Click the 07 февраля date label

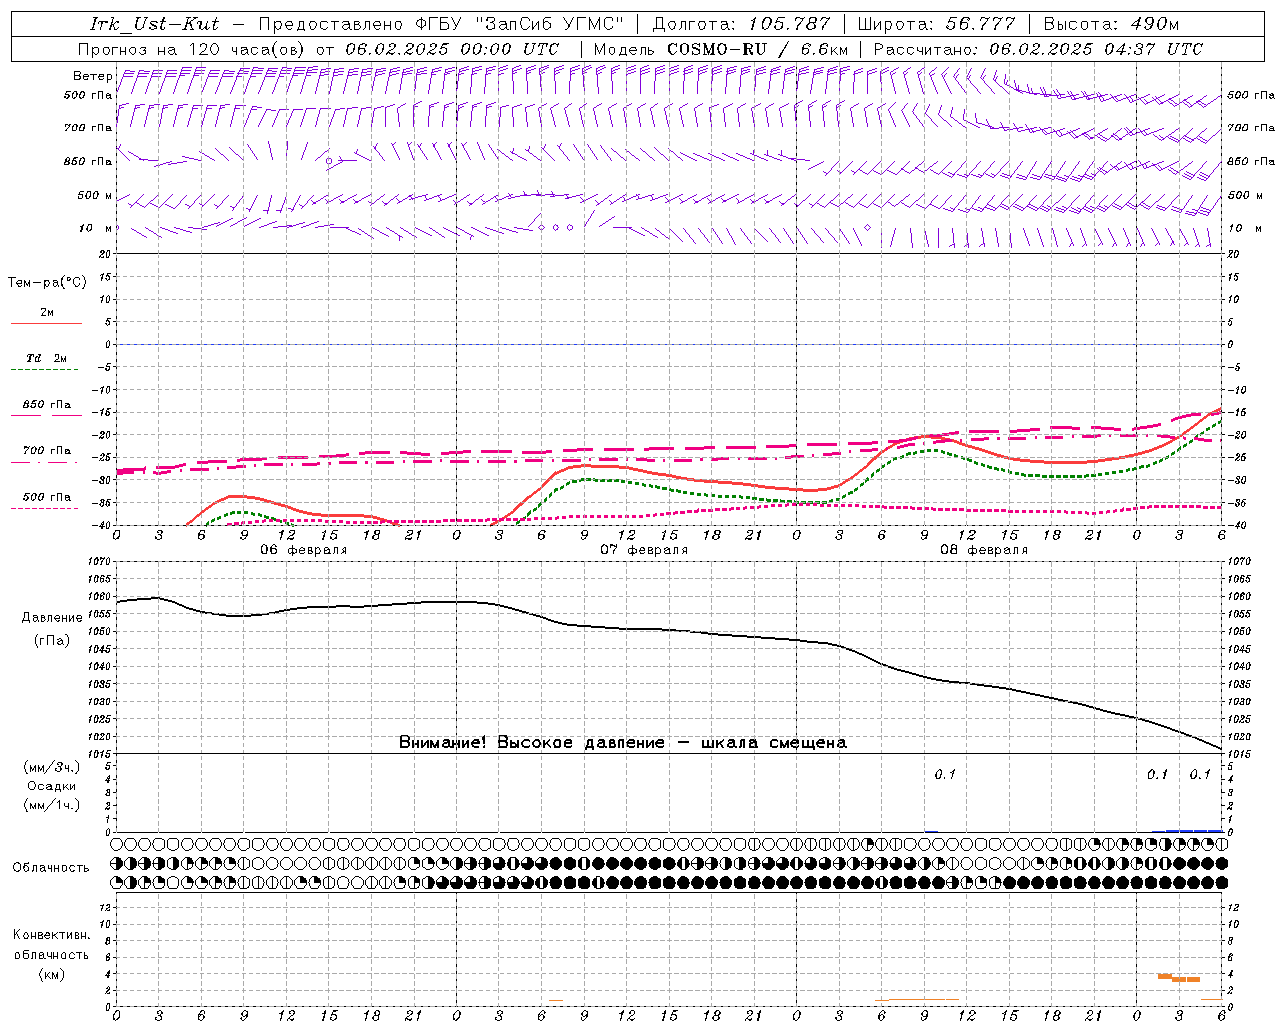(643, 550)
